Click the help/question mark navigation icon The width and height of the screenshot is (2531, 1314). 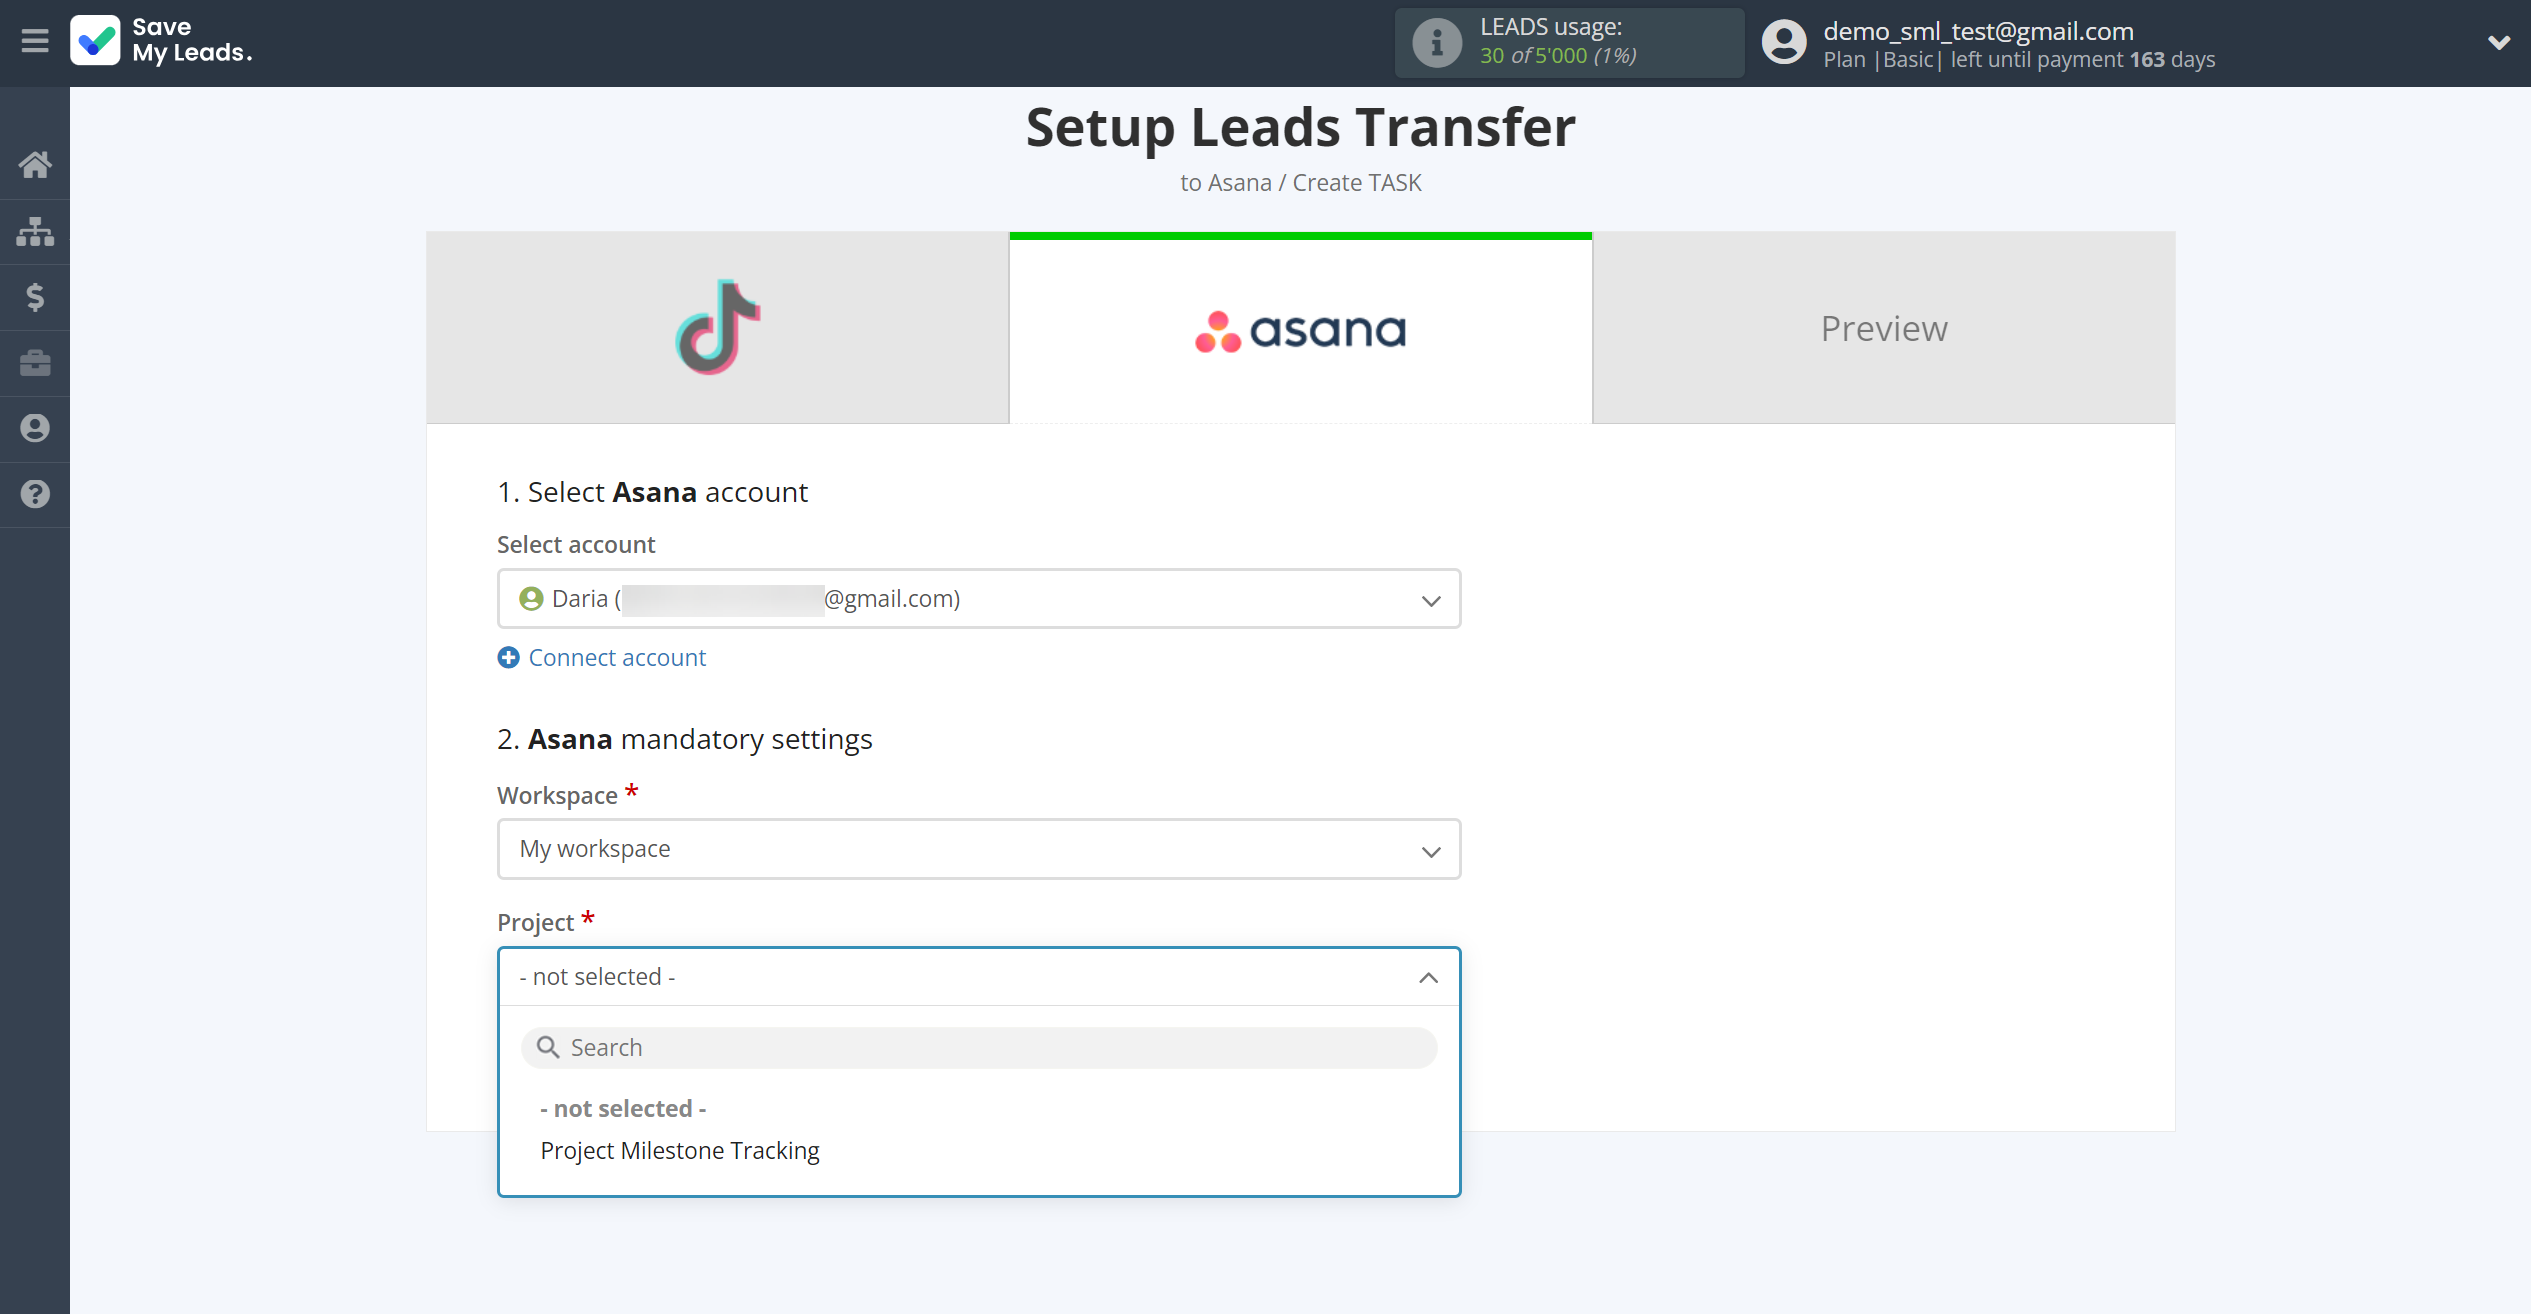(35, 494)
